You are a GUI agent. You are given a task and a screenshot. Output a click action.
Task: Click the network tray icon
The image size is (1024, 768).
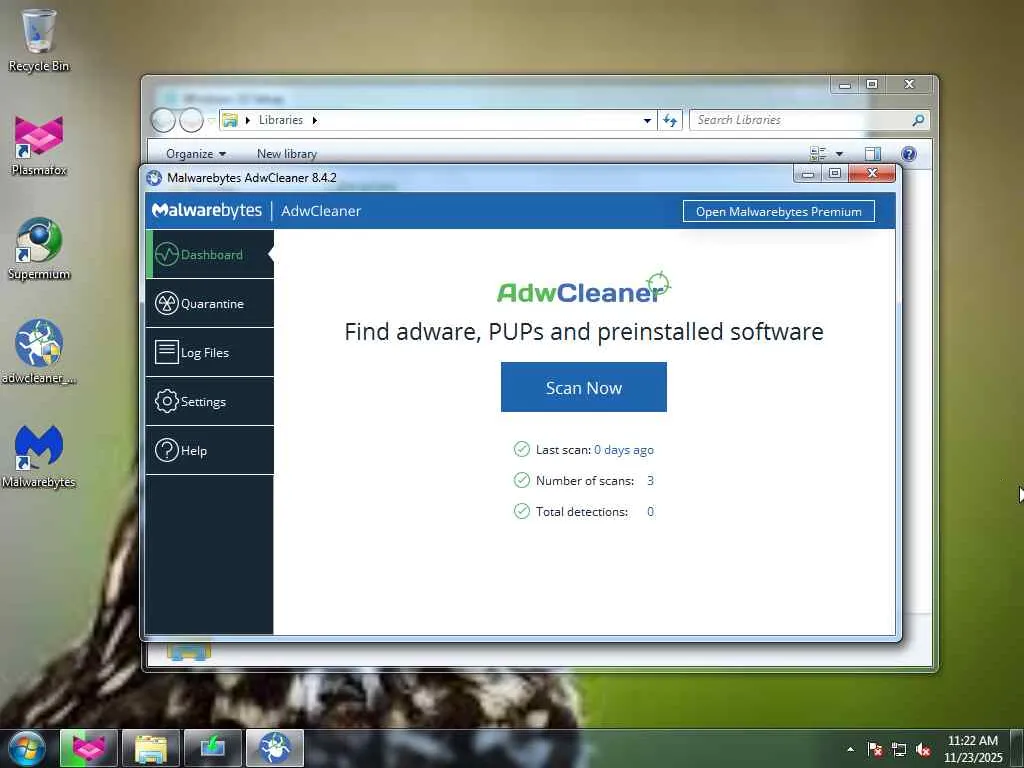(x=899, y=749)
